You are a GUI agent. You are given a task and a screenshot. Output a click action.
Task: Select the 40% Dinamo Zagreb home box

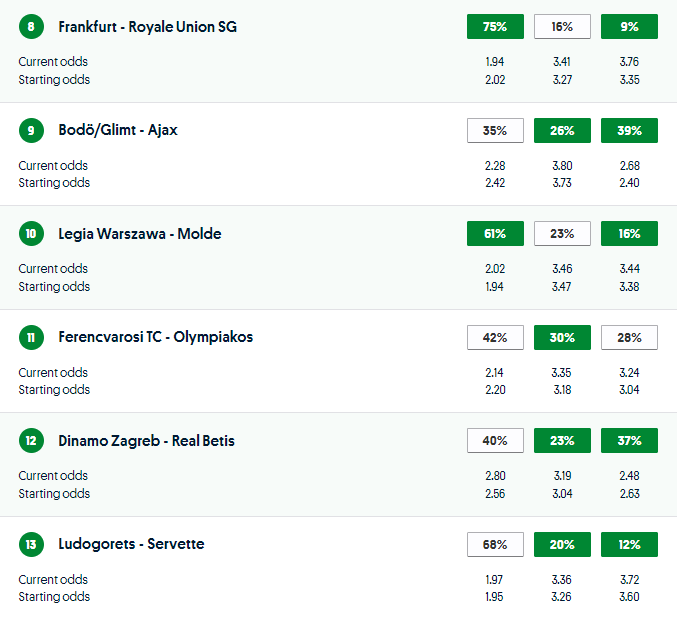pyautogui.click(x=495, y=441)
